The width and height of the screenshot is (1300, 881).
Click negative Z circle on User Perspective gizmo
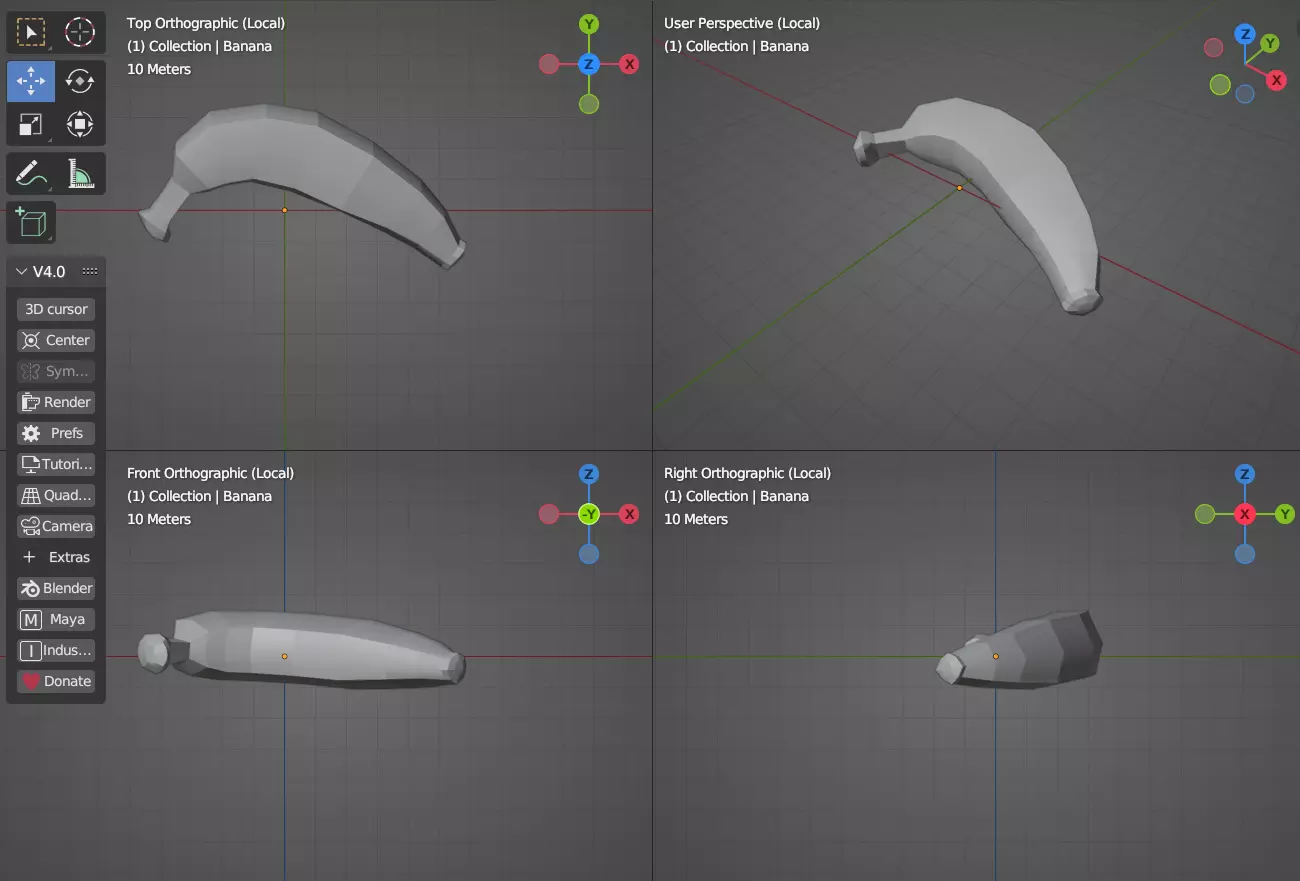(x=1245, y=94)
